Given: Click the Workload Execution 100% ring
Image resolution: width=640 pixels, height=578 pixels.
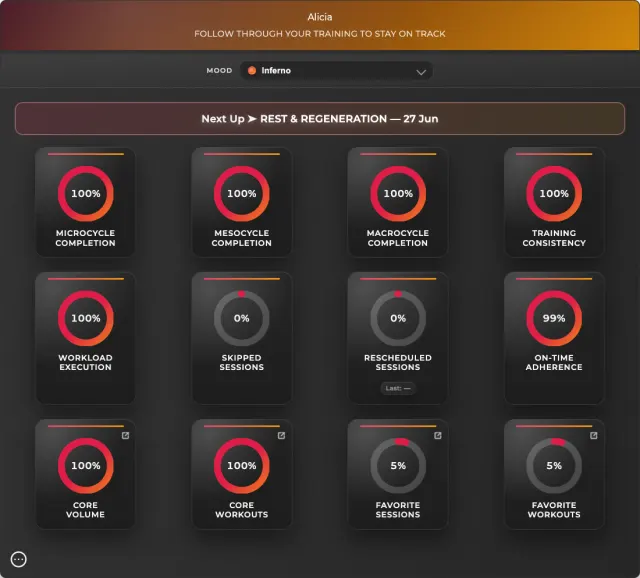Looking at the screenshot, I should 86,318.
